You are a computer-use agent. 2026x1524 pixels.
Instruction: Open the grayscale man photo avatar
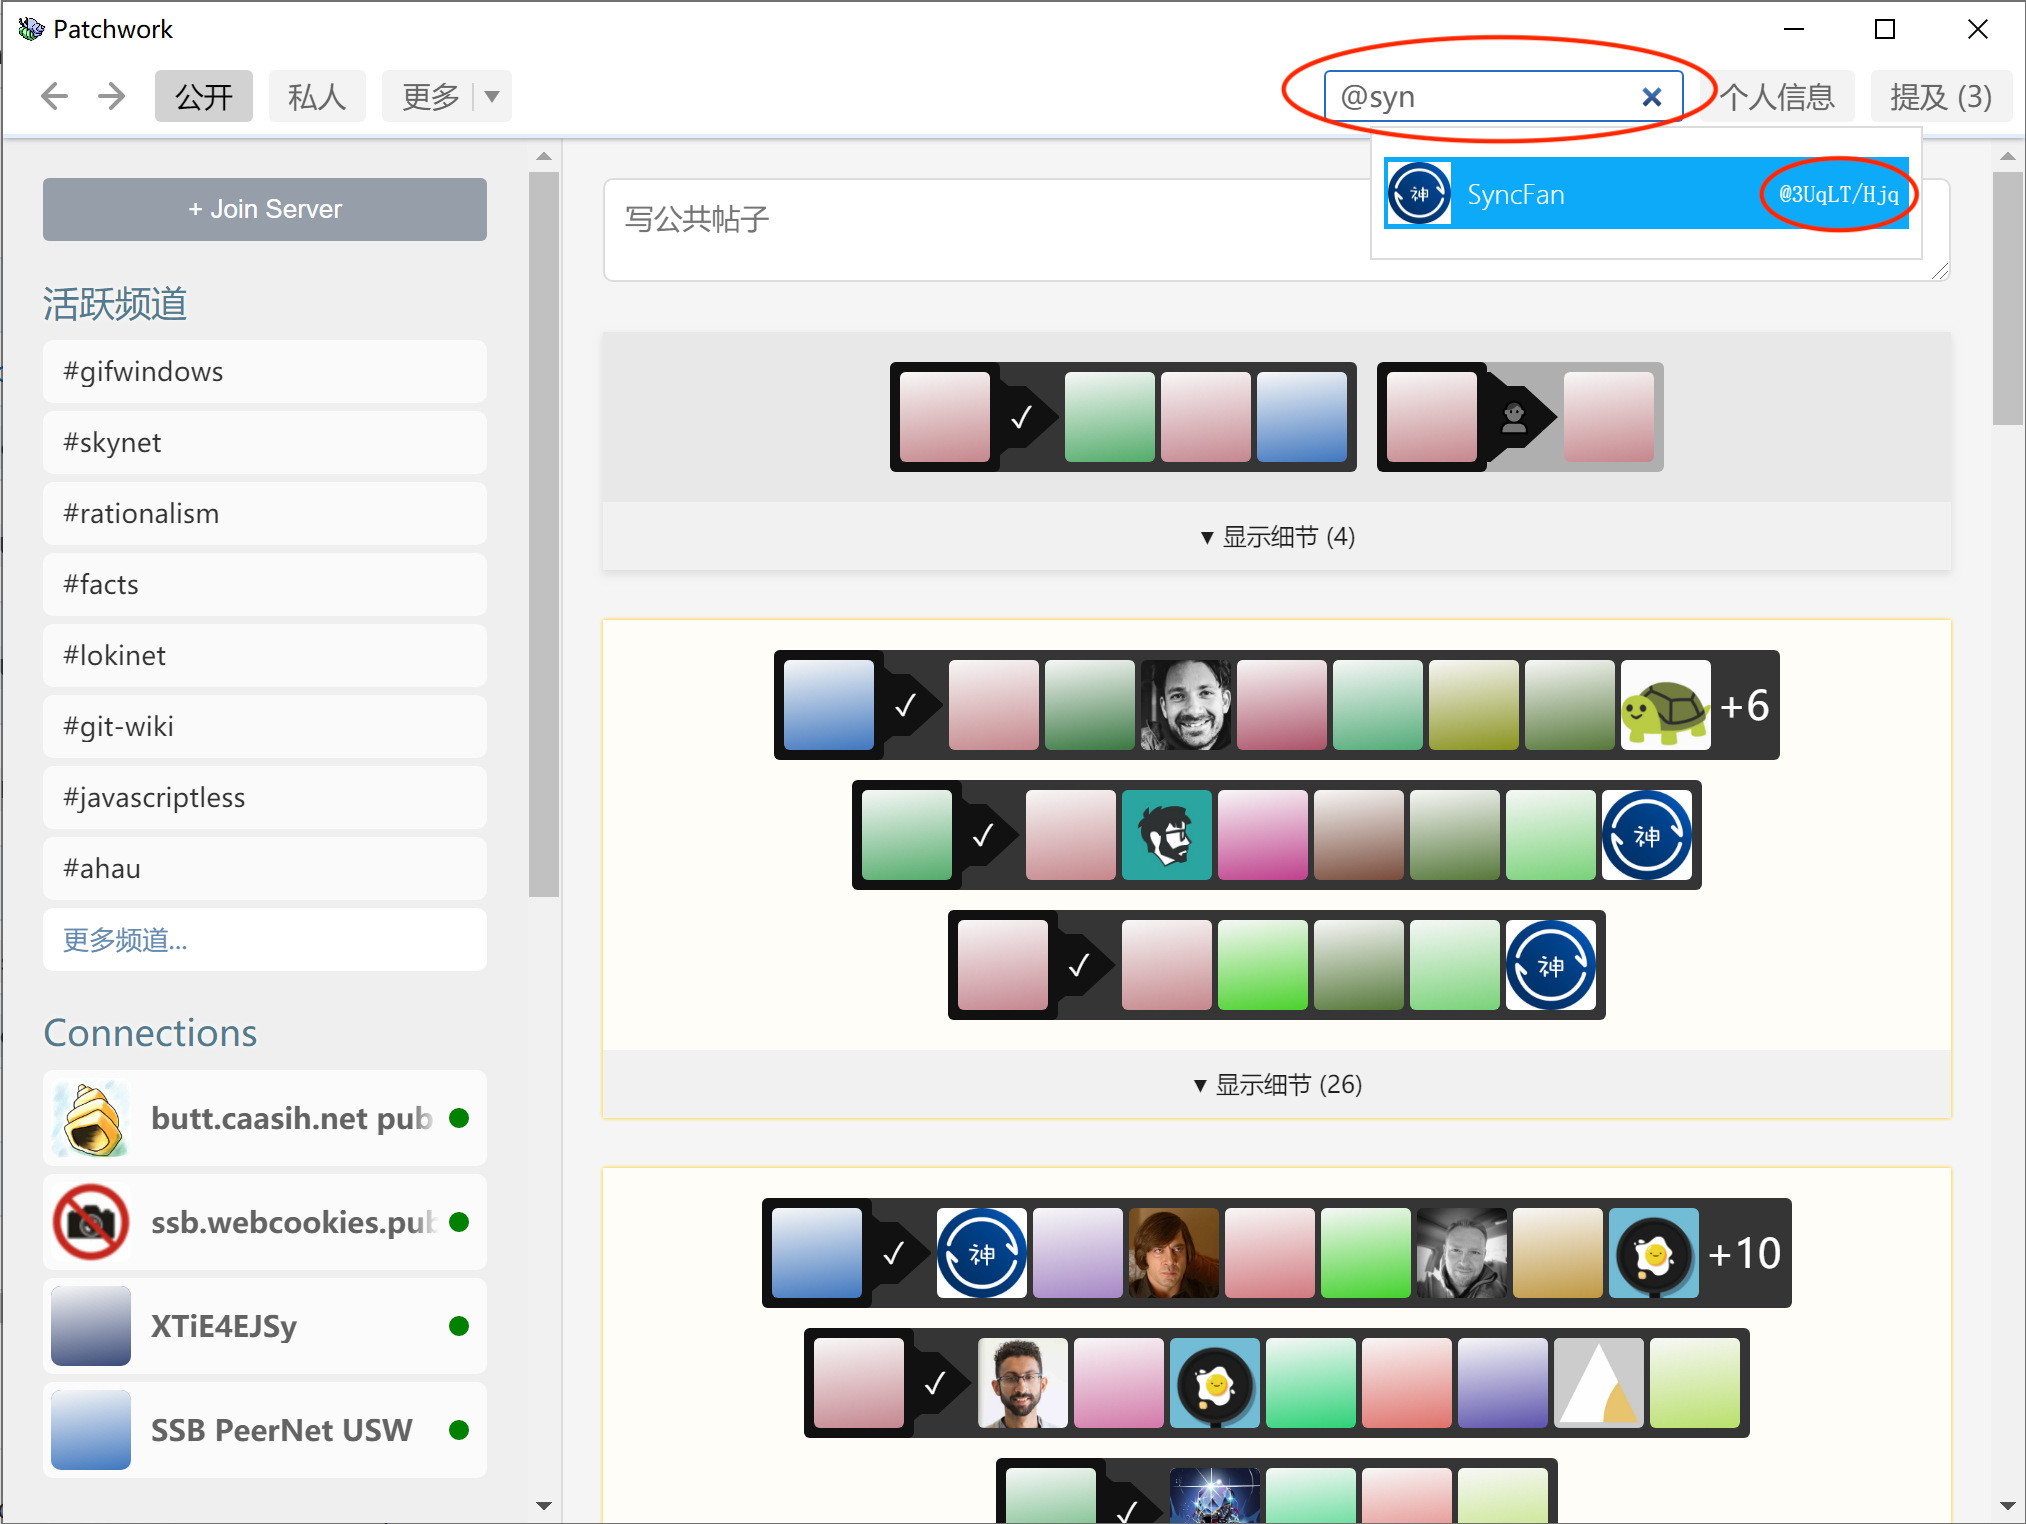[1462, 1253]
